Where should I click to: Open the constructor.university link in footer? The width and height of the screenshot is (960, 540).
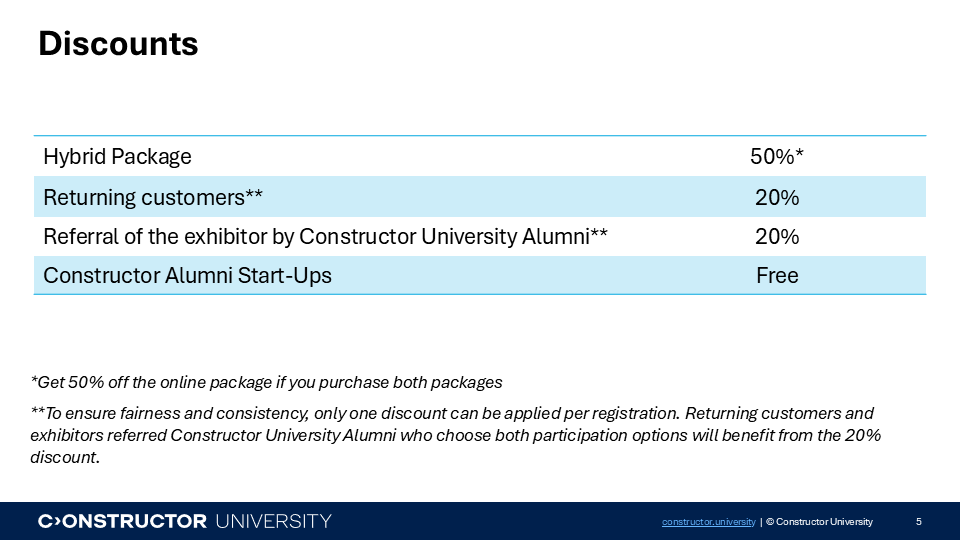pyautogui.click(x=708, y=522)
